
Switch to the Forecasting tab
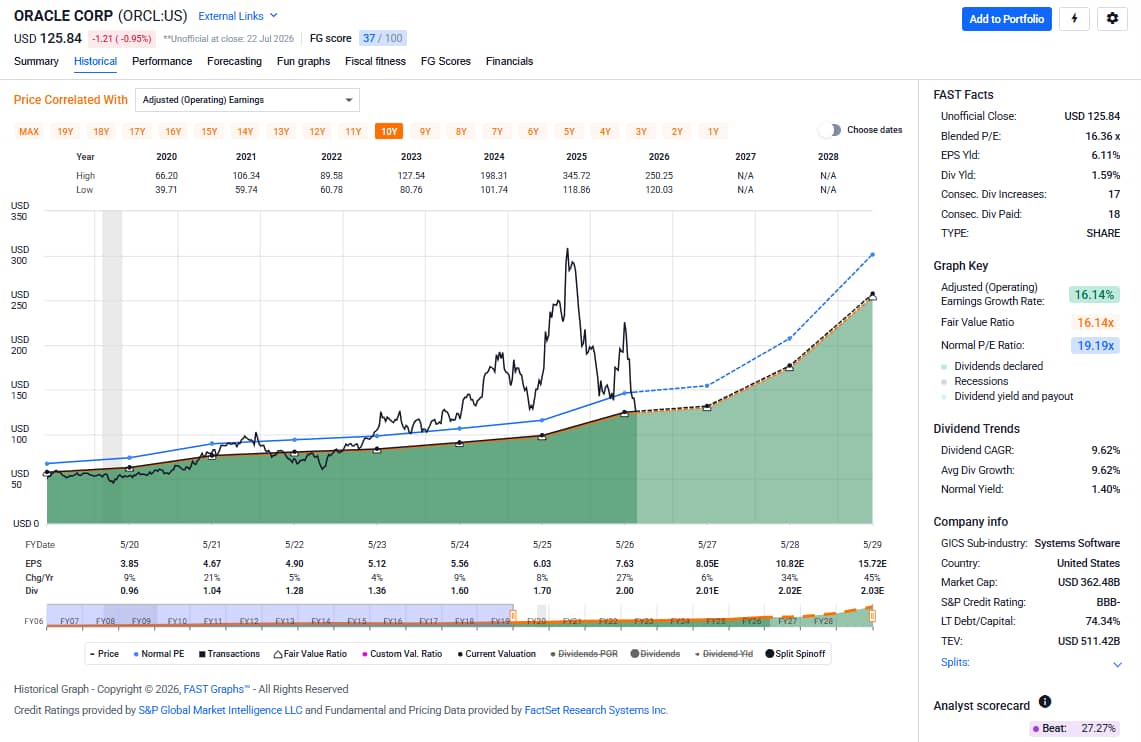(x=234, y=61)
